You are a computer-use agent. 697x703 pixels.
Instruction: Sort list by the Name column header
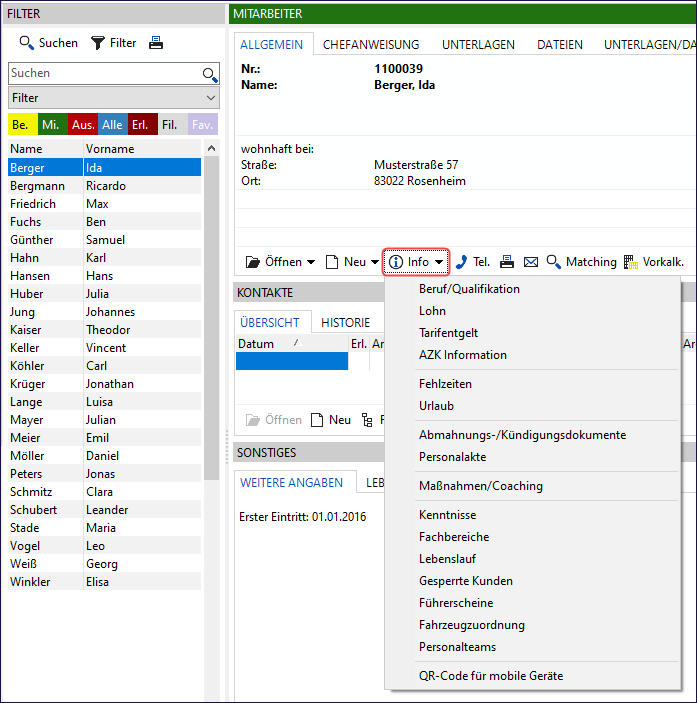pyautogui.click(x=46, y=149)
